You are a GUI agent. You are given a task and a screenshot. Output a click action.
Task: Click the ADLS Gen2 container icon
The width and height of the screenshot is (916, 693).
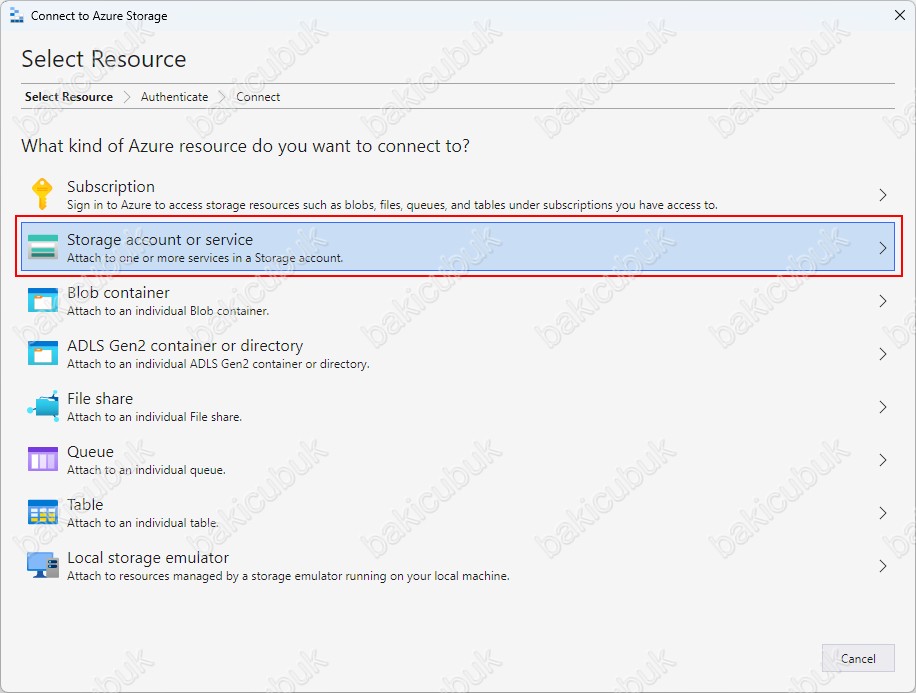43,353
